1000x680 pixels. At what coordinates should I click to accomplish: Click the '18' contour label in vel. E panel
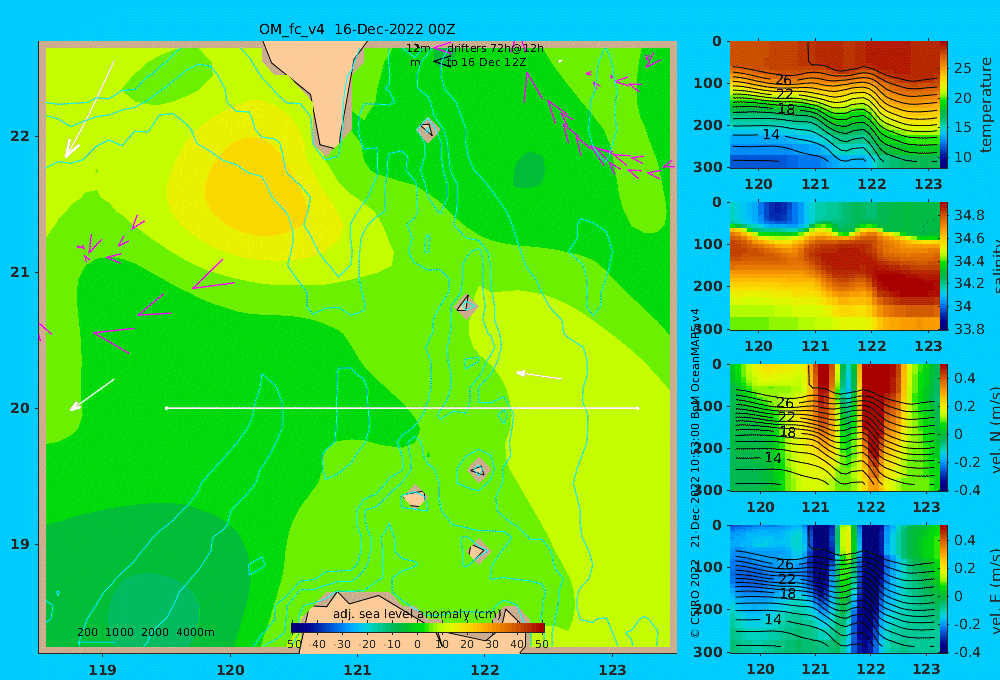(x=788, y=594)
